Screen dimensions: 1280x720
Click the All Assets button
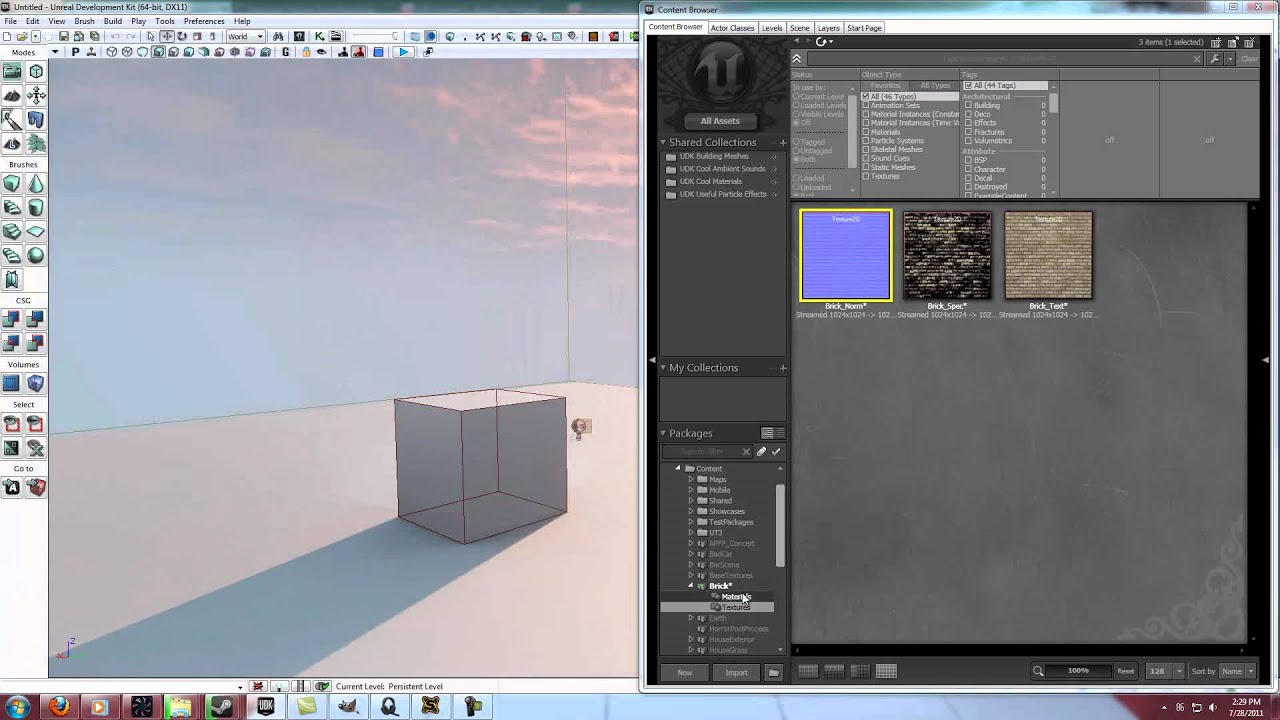[x=720, y=121]
